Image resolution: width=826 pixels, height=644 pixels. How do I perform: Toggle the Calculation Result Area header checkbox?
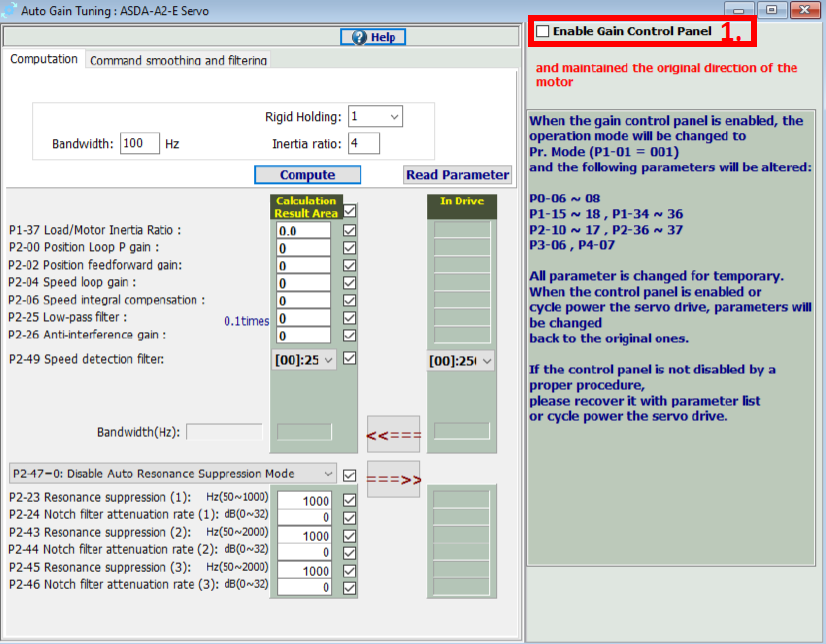point(349,212)
